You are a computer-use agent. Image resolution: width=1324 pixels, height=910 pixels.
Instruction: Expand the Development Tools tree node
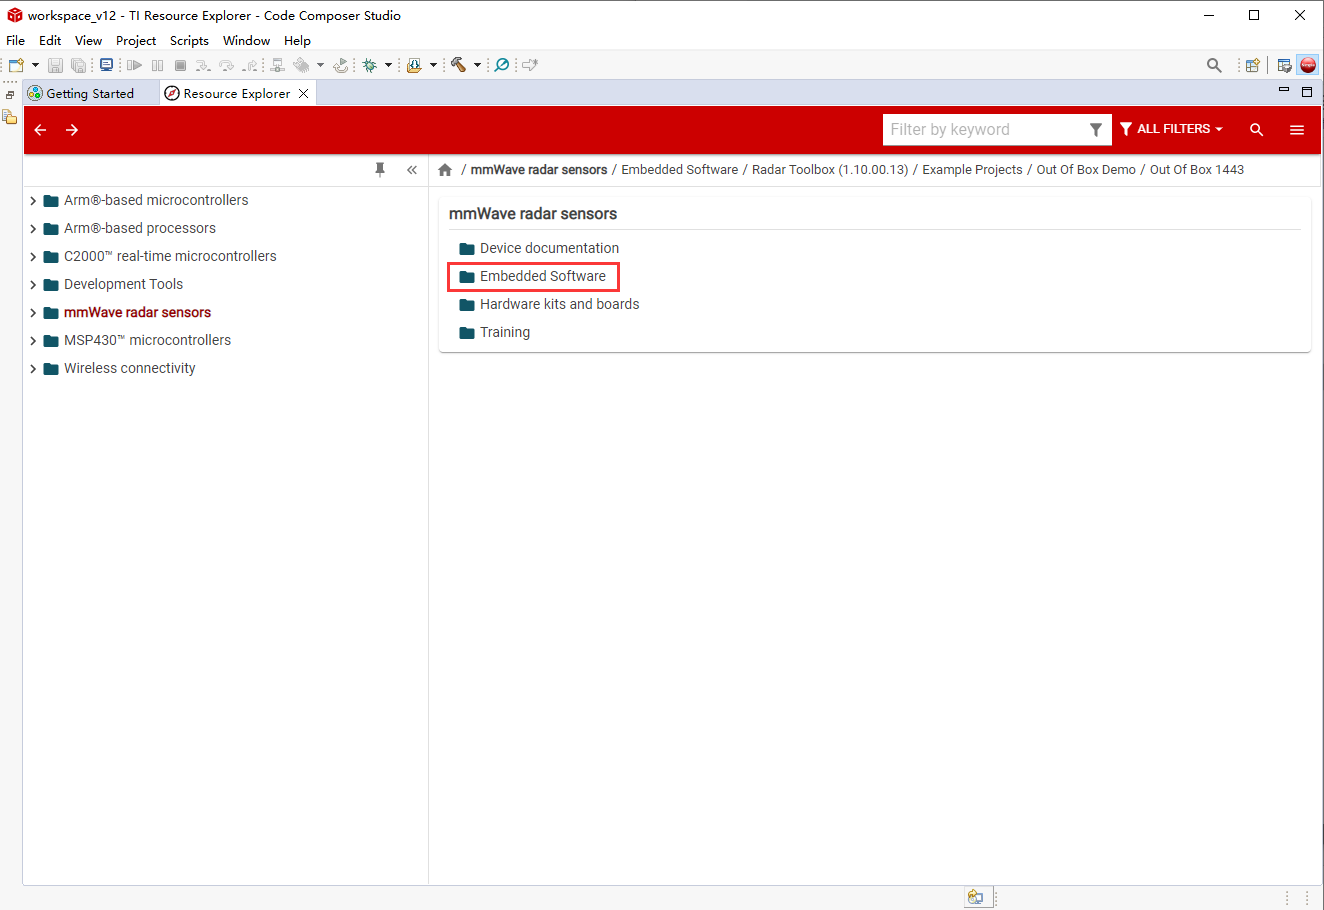pos(33,285)
